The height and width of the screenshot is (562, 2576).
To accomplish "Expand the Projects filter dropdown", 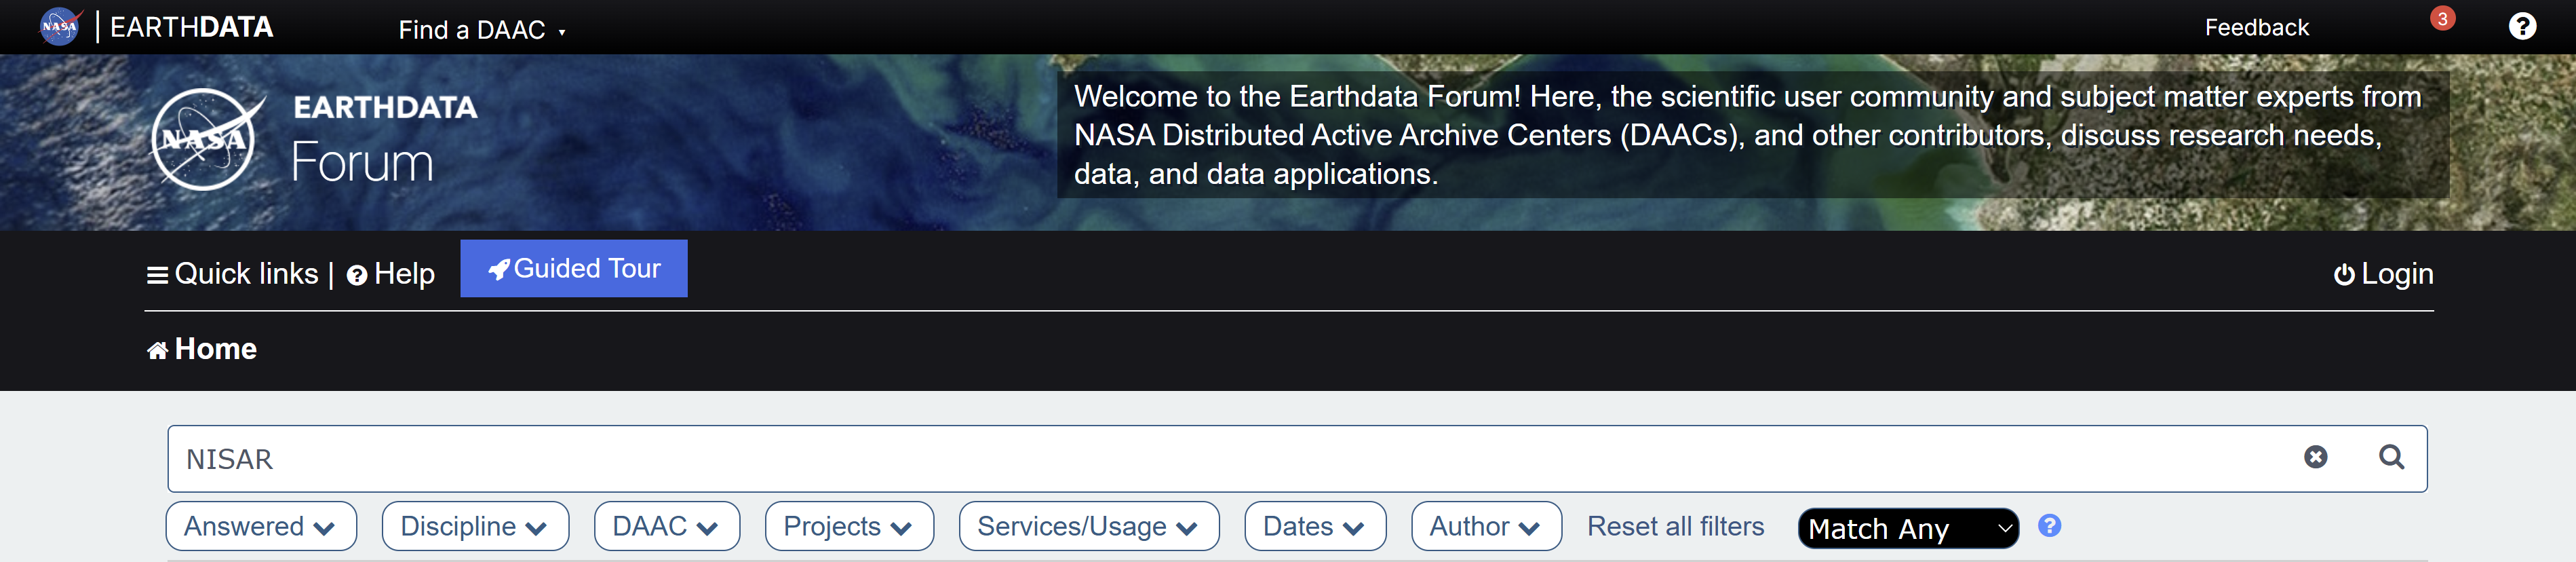I will 849,526.
